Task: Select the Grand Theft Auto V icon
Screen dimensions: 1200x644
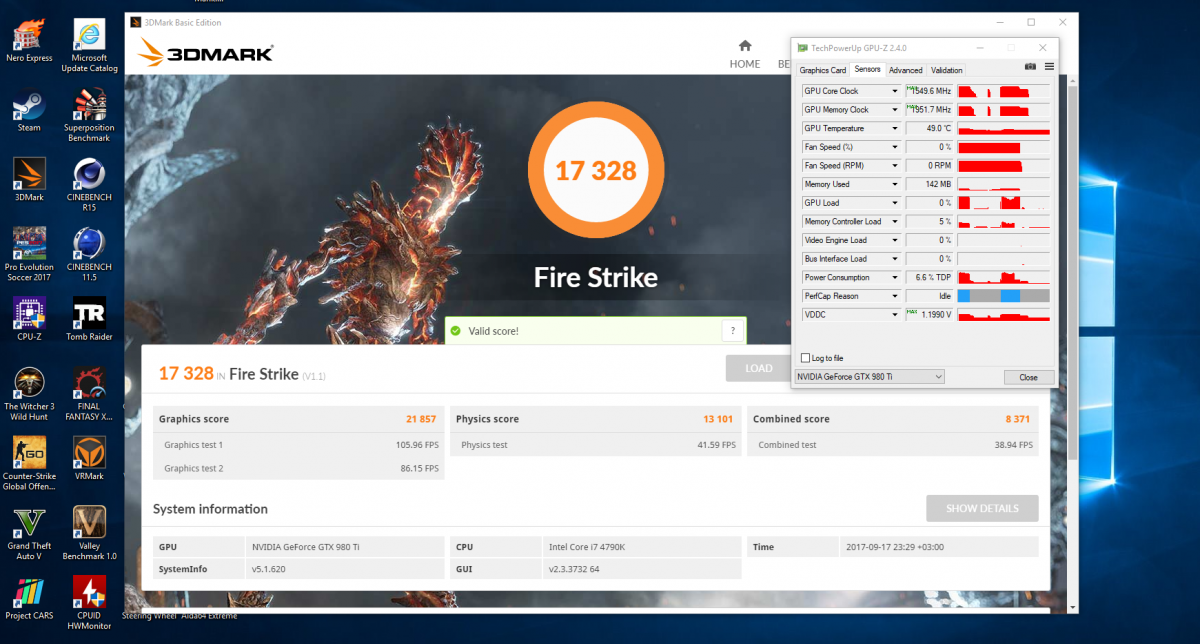Action: point(29,532)
